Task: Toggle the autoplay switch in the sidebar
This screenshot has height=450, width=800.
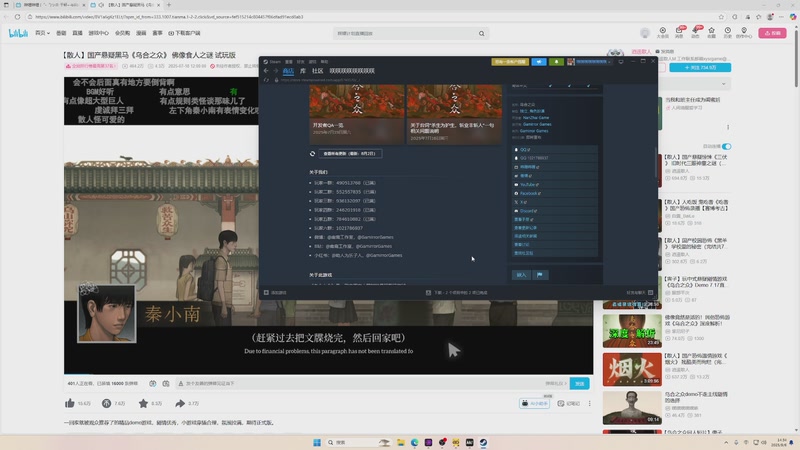Action: (x=727, y=146)
